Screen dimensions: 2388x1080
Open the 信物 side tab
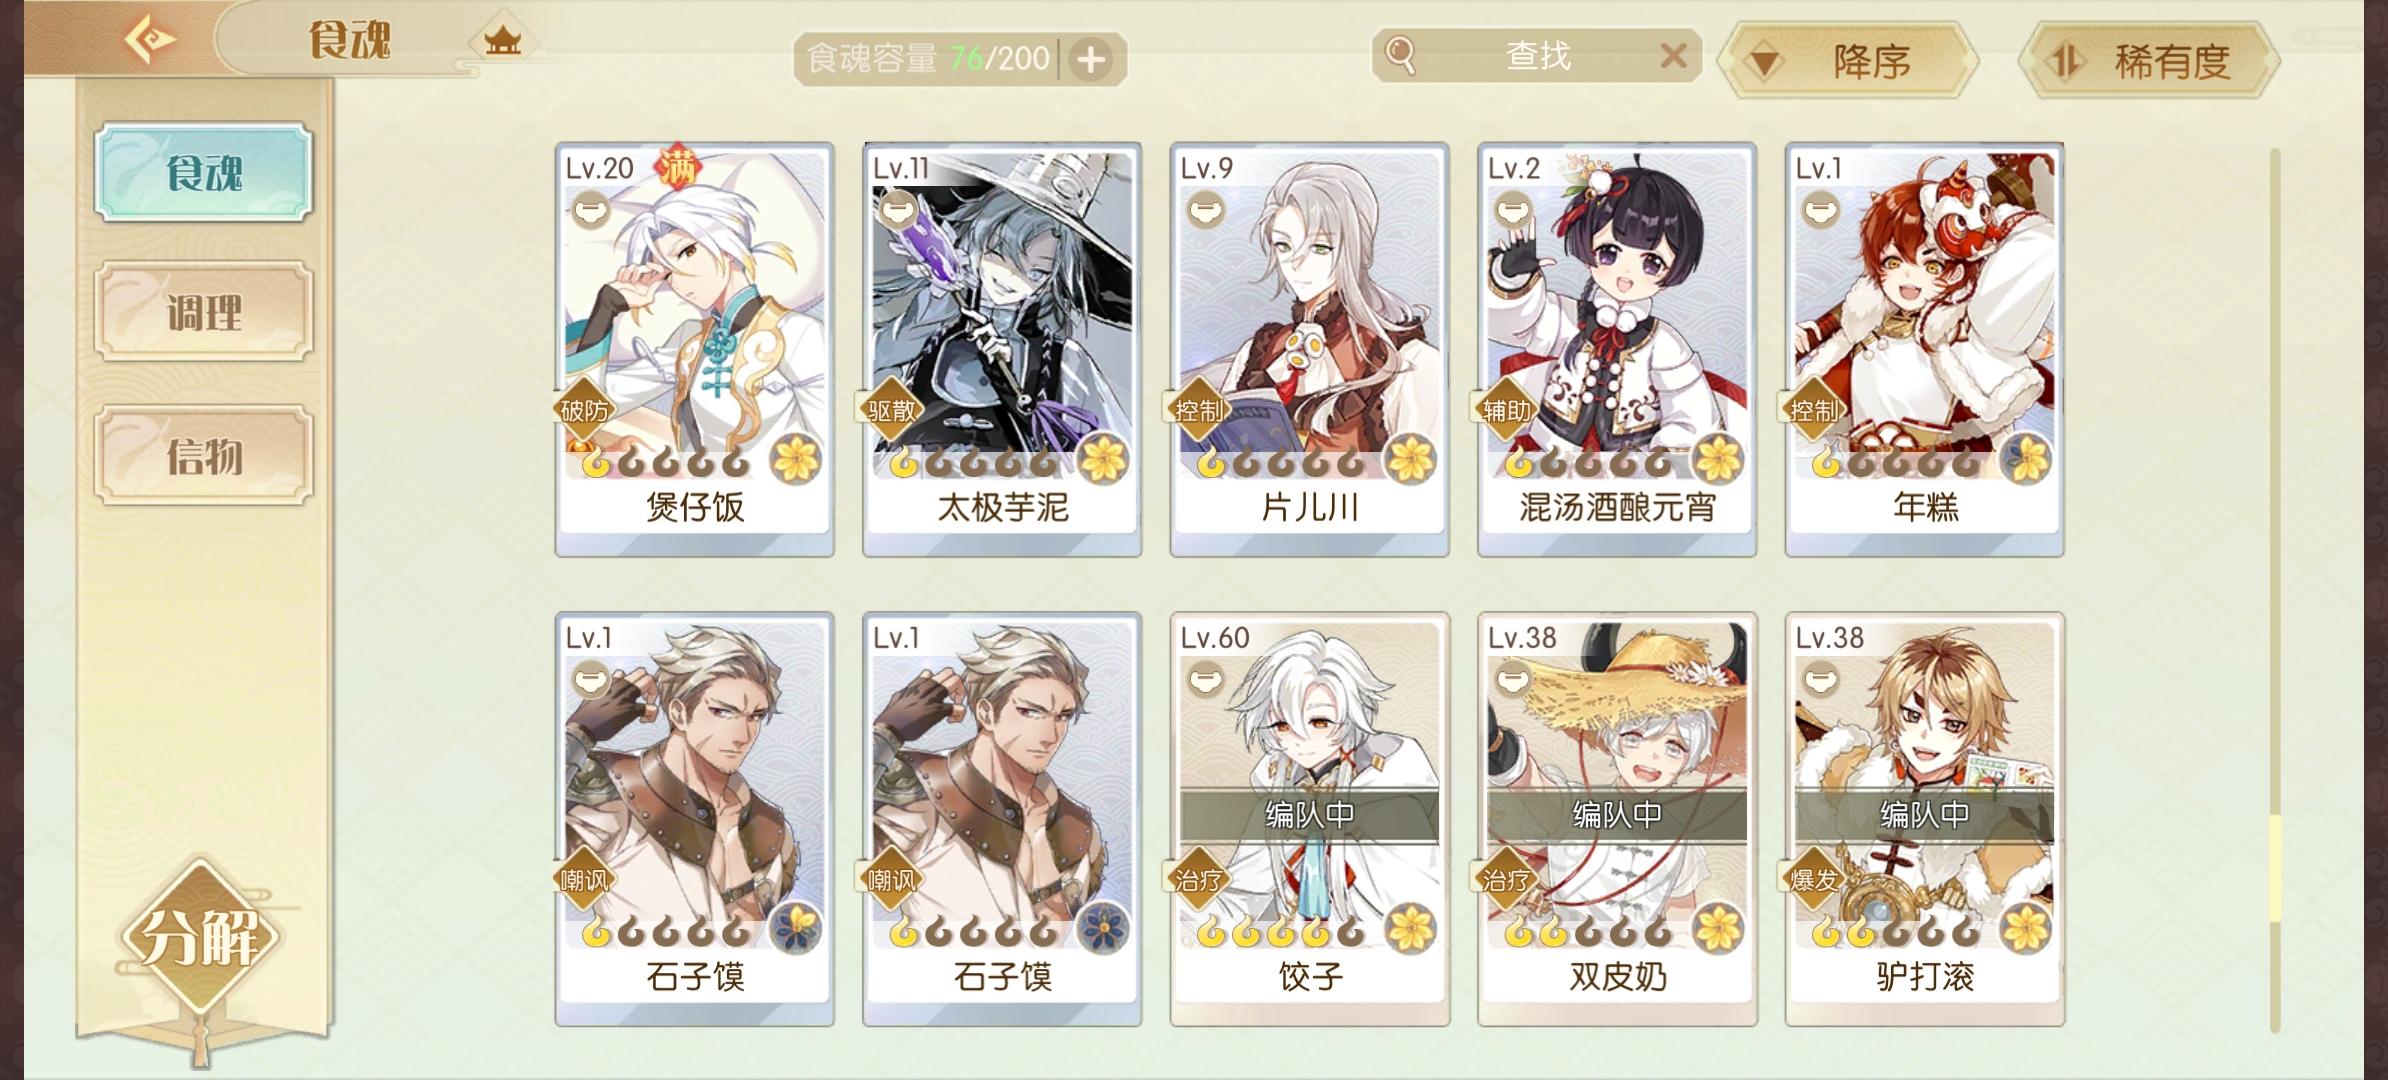(x=204, y=456)
